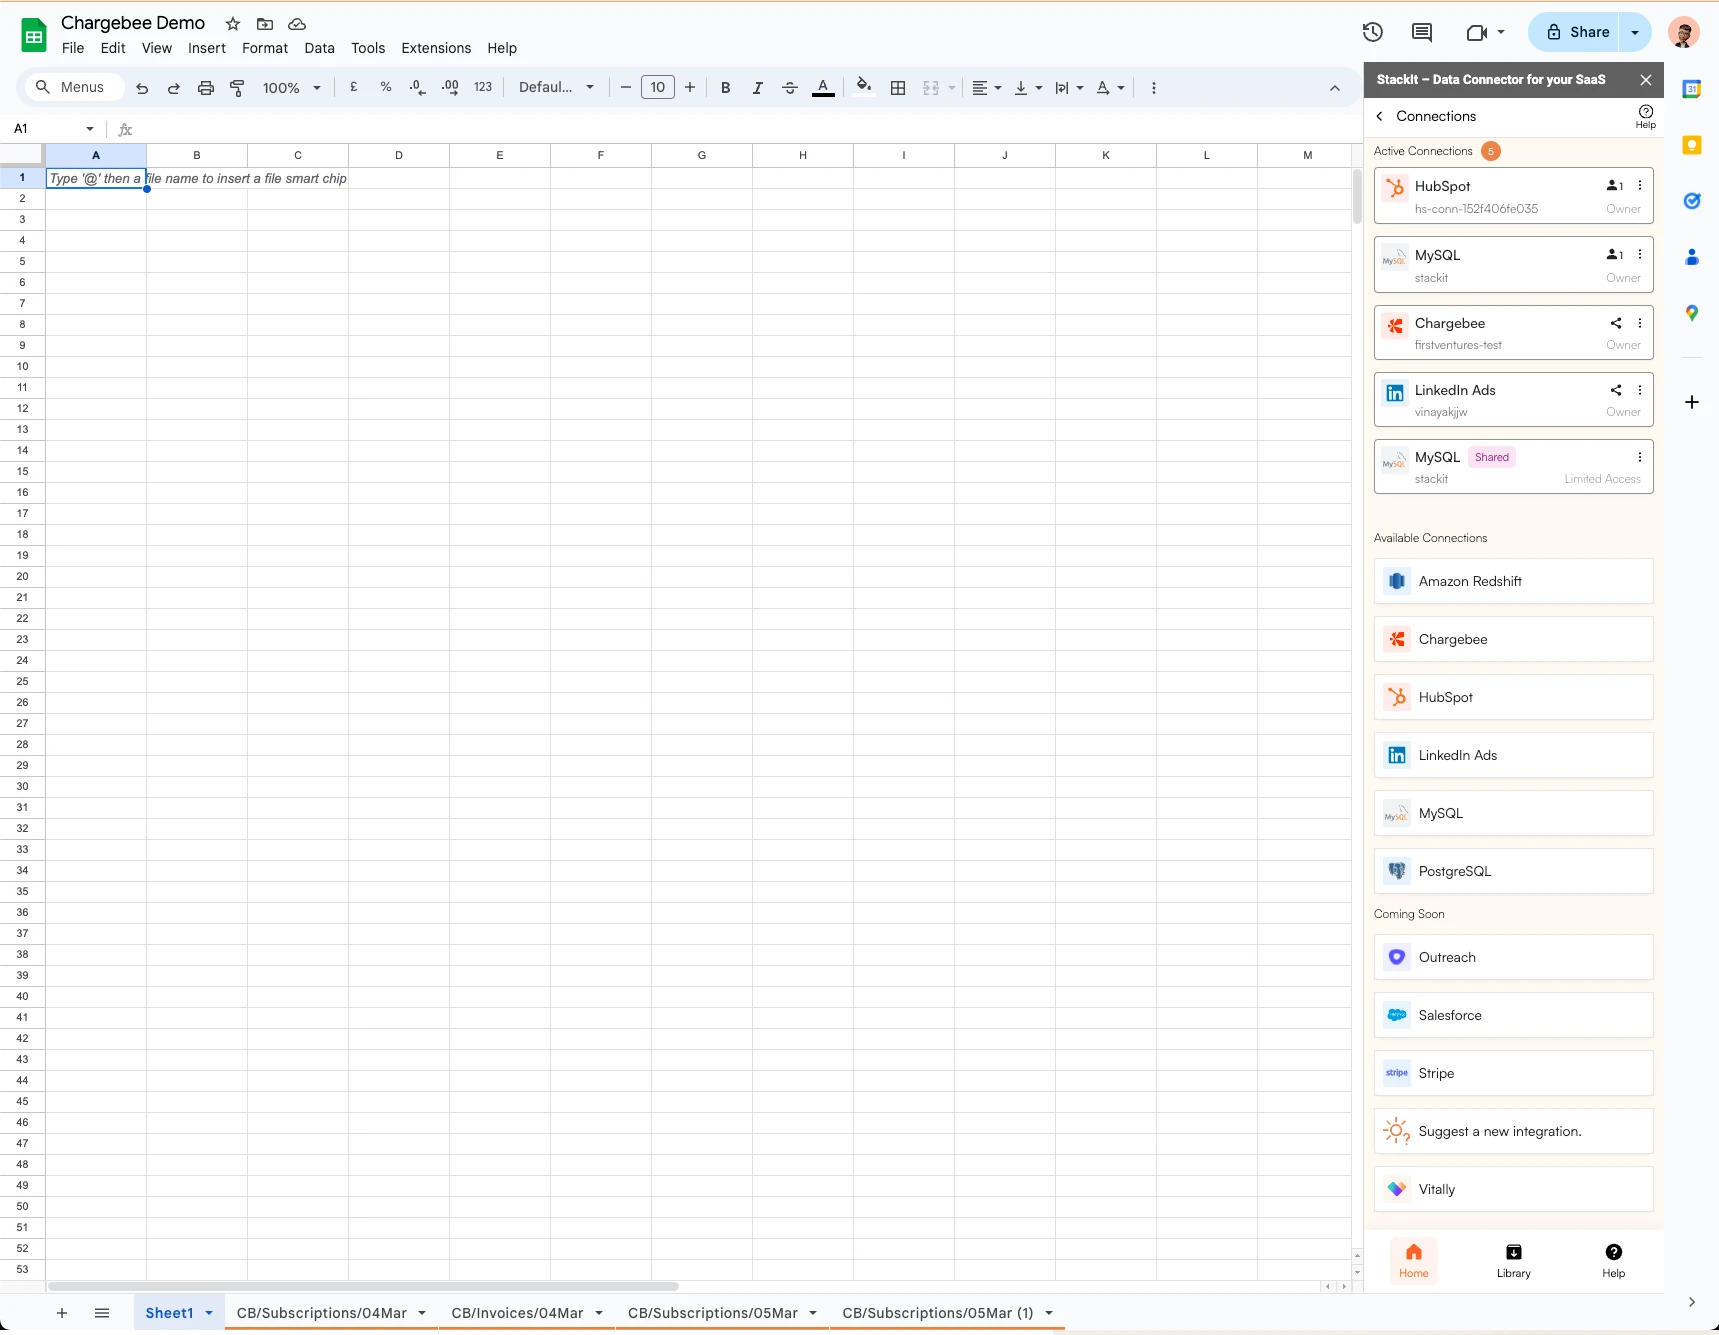Open the Library tab in StackIt
Screen dimensions: 1719x1335
(1514, 1260)
